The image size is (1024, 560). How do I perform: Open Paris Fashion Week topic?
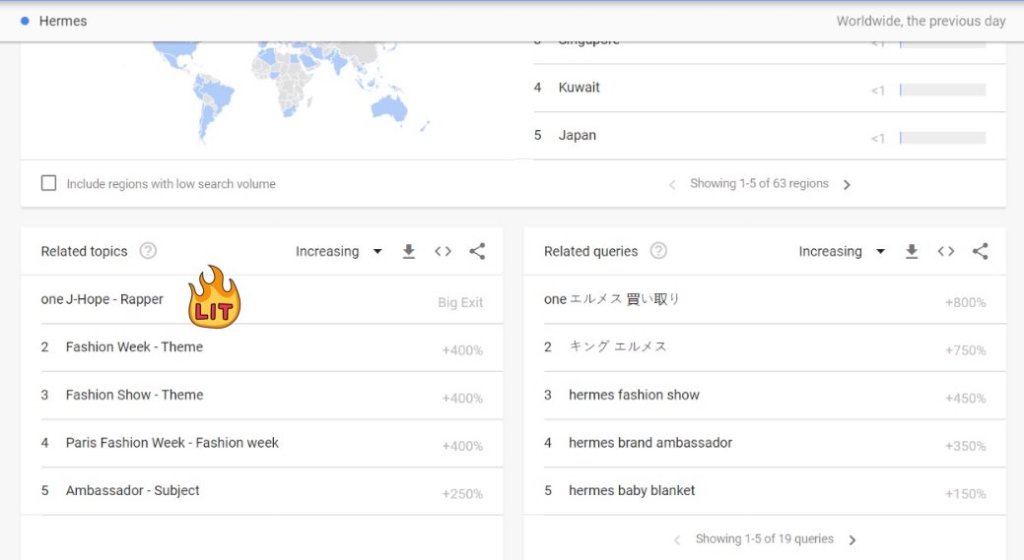[172, 443]
